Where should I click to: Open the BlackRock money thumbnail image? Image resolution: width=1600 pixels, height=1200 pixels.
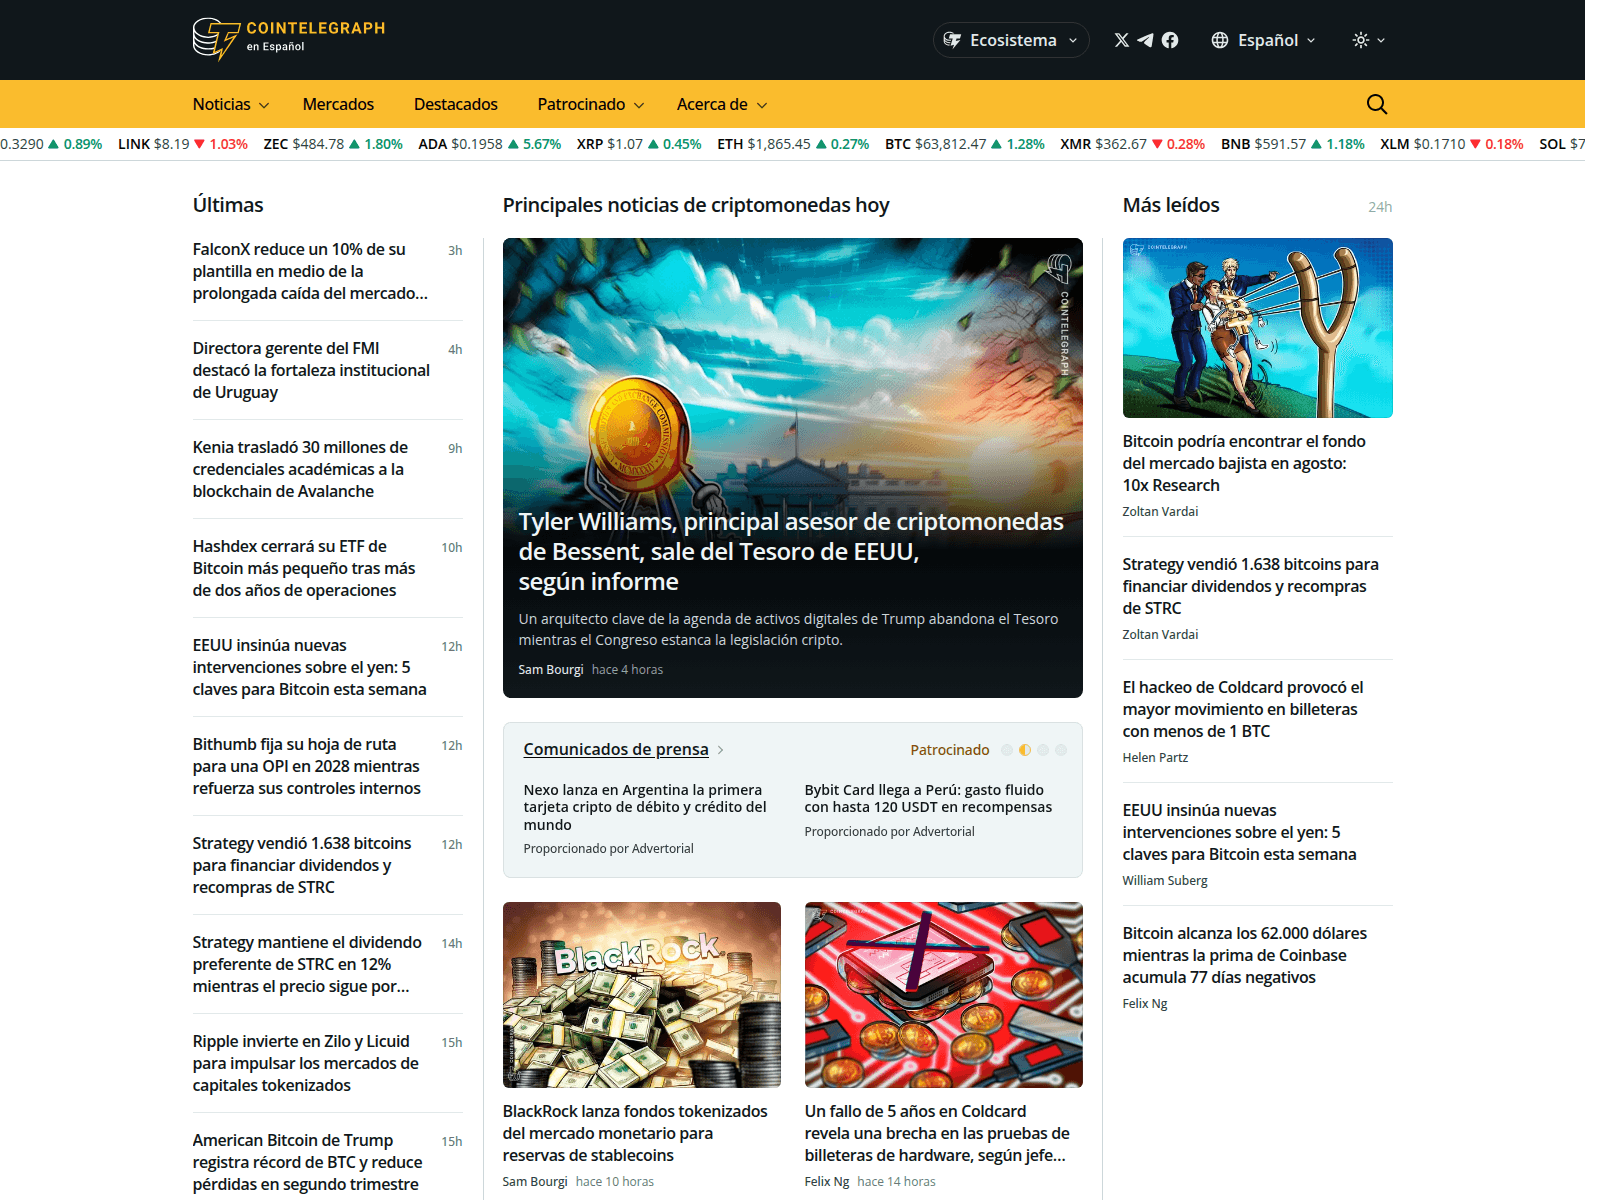(x=642, y=995)
